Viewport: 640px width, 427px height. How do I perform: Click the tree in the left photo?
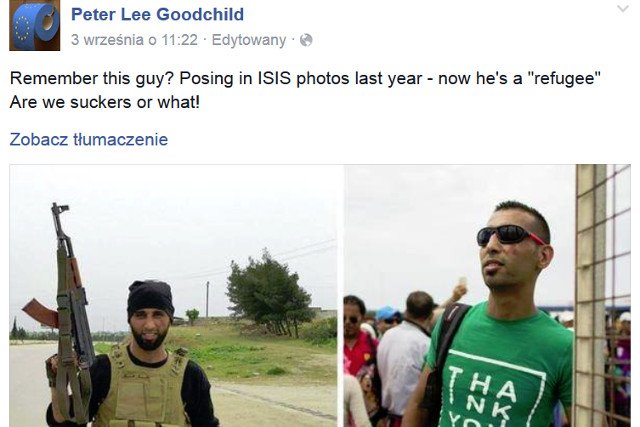tap(268, 293)
